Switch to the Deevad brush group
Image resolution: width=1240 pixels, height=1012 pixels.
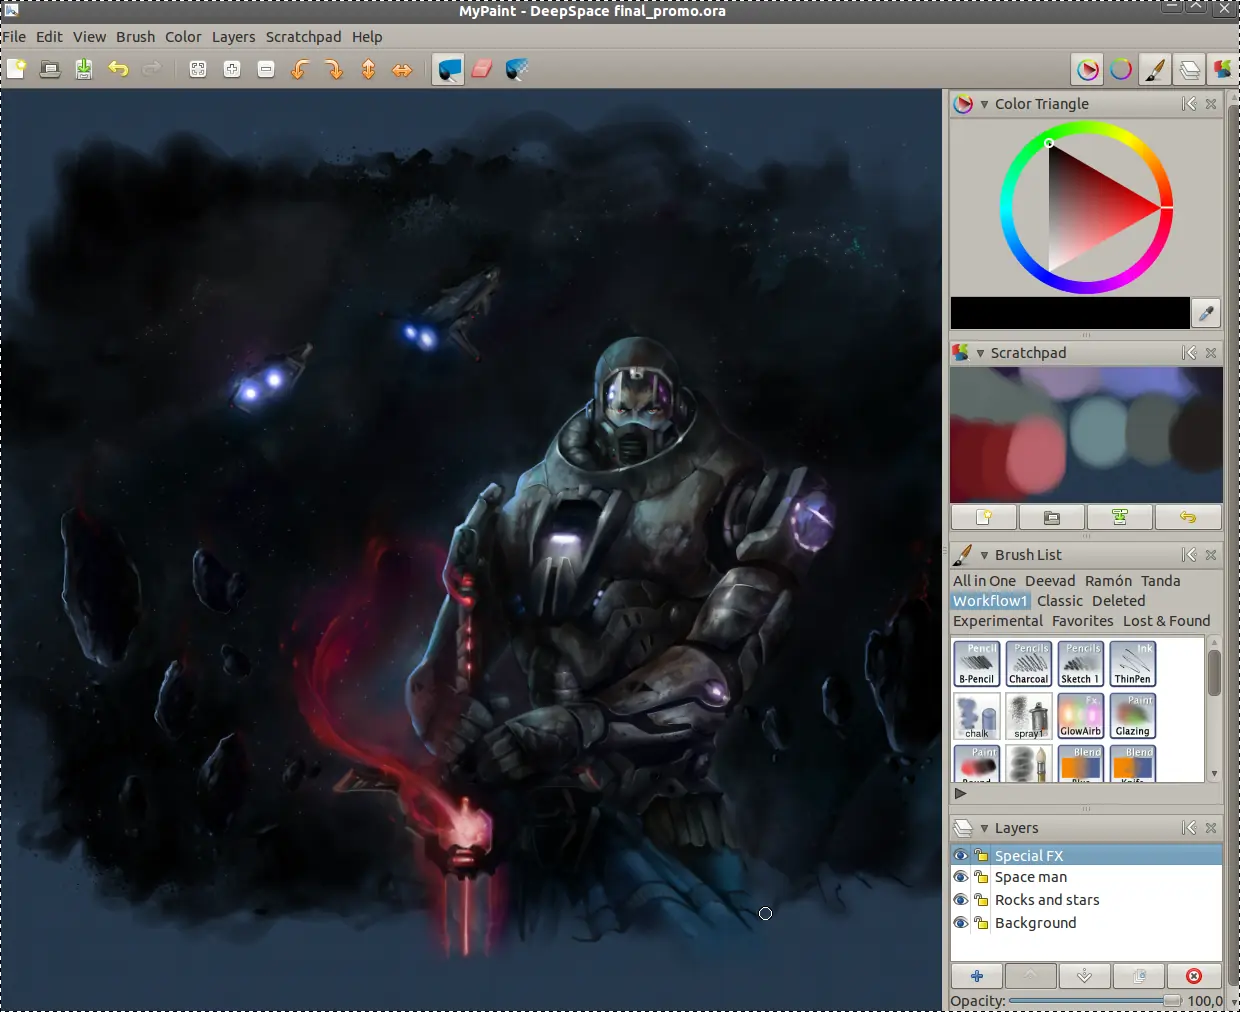click(x=1050, y=581)
